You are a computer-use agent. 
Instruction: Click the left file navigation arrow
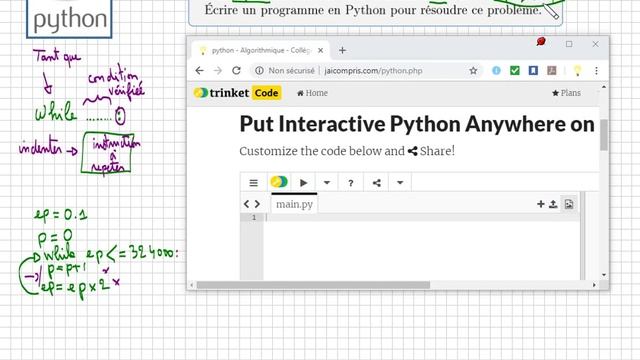[246, 204]
